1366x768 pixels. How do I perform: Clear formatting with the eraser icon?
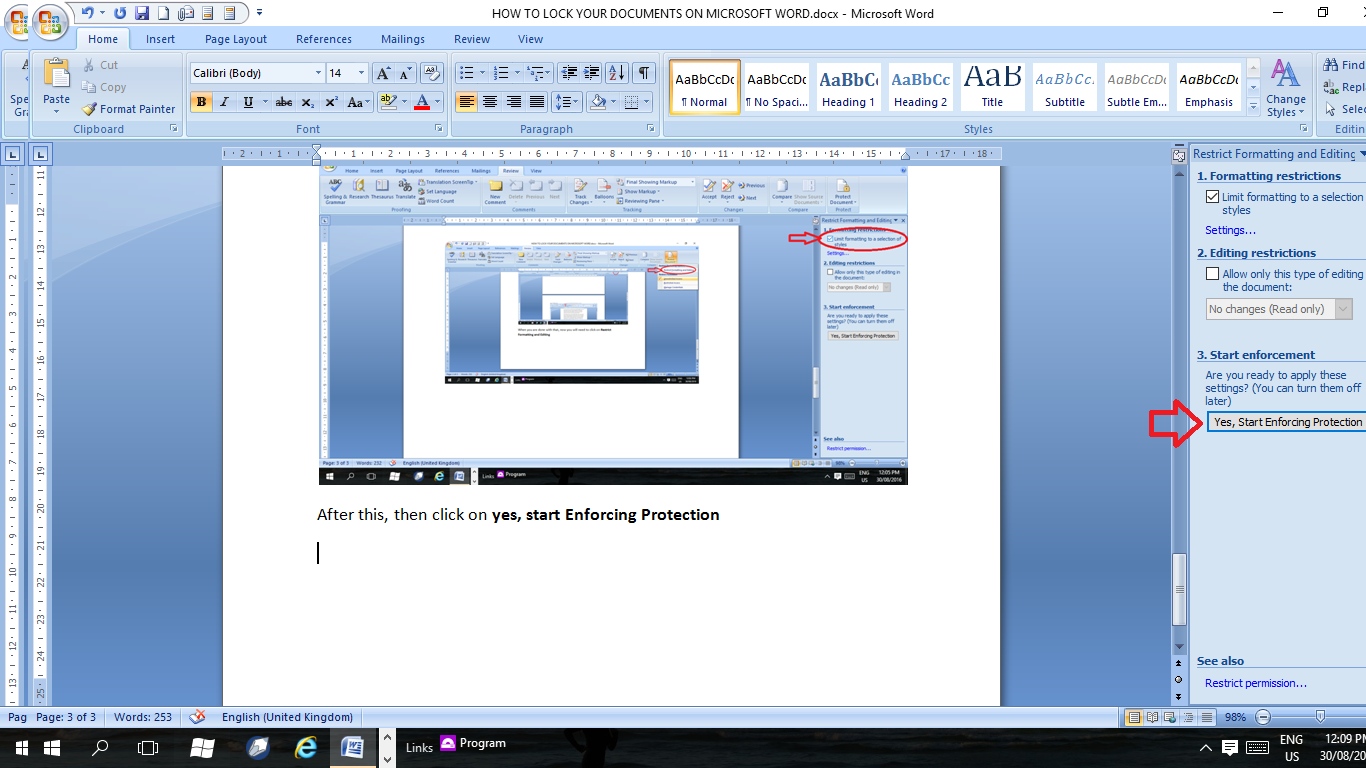pyautogui.click(x=432, y=73)
